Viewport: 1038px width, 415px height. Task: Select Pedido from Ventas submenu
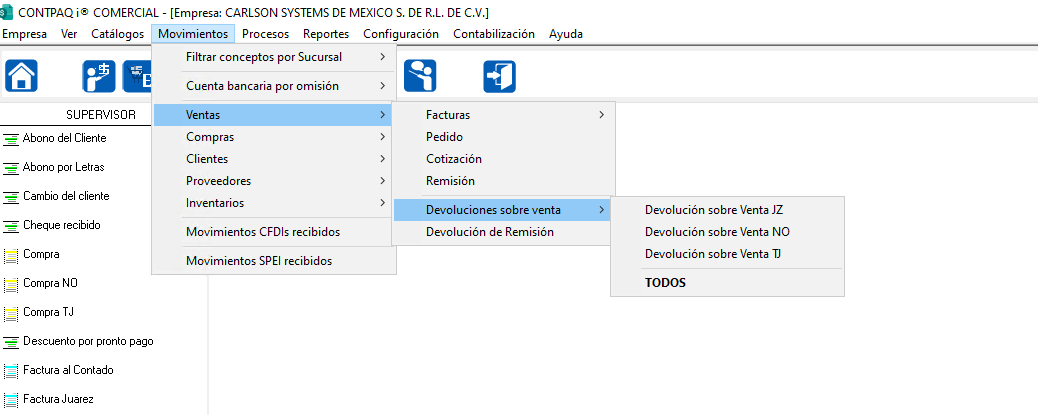point(504,137)
